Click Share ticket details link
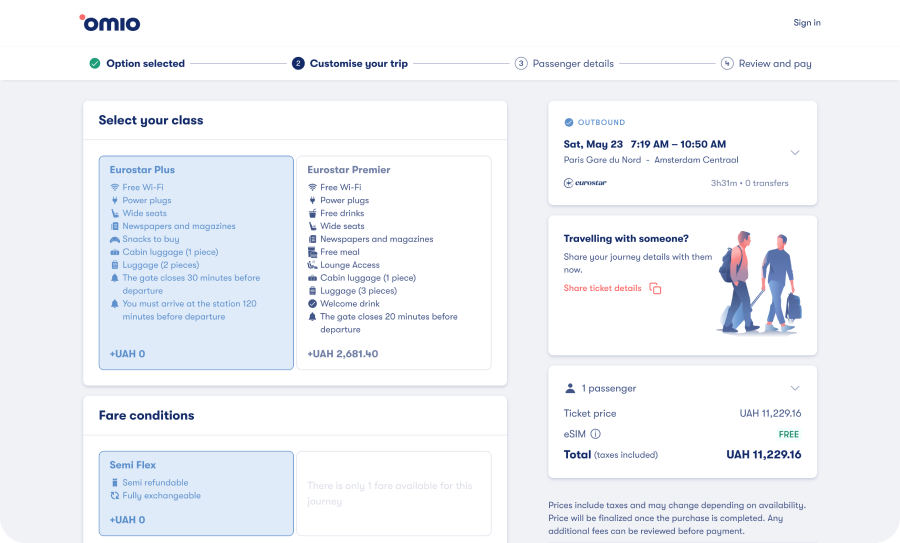This screenshot has height=543, width=900. (x=602, y=288)
